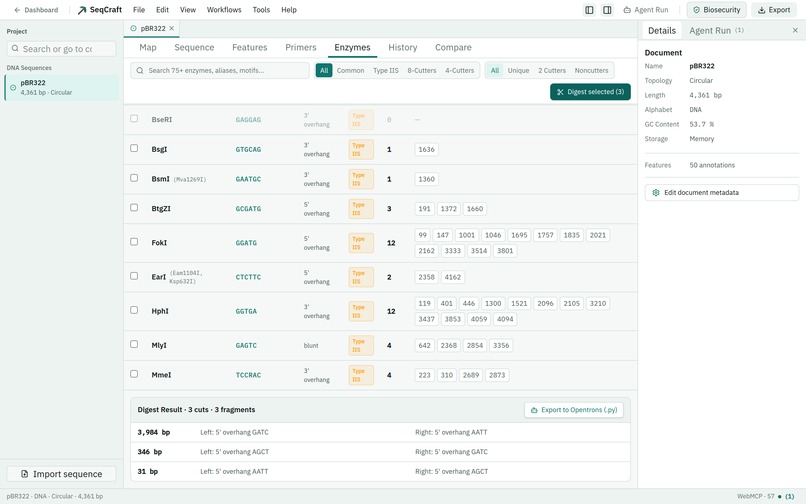Image resolution: width=806 pixels, height=504 pixels.
Task: Open the Tools menu
Action: pos(261,10)
